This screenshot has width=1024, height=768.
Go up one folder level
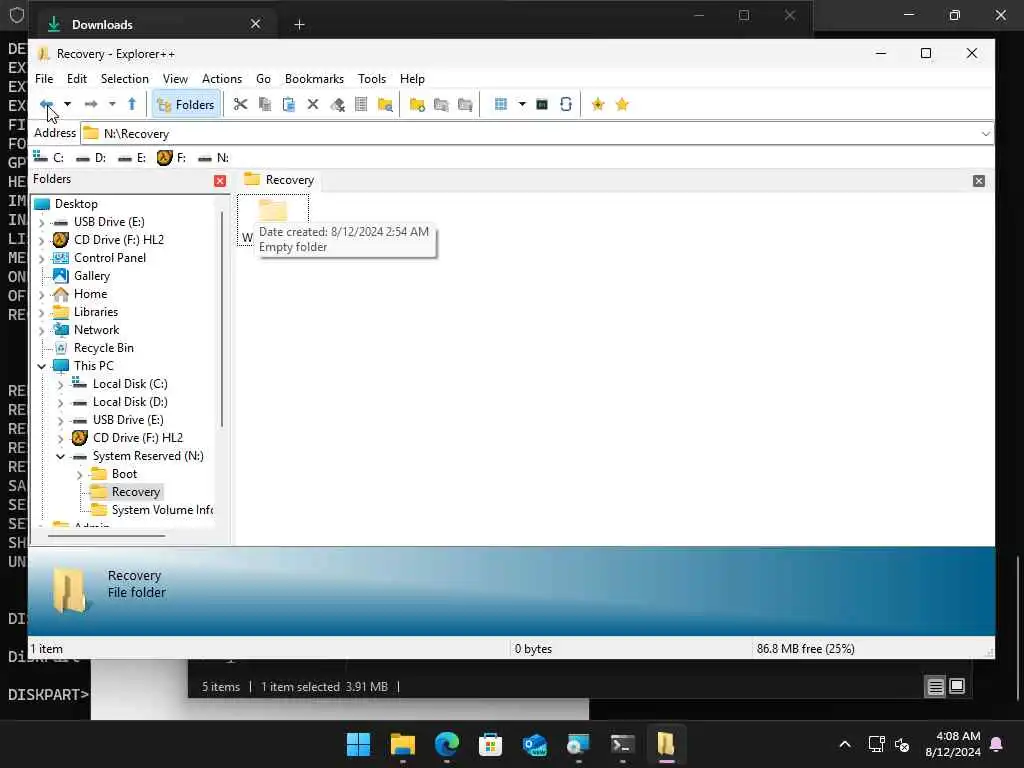click(x=132, y=104)
